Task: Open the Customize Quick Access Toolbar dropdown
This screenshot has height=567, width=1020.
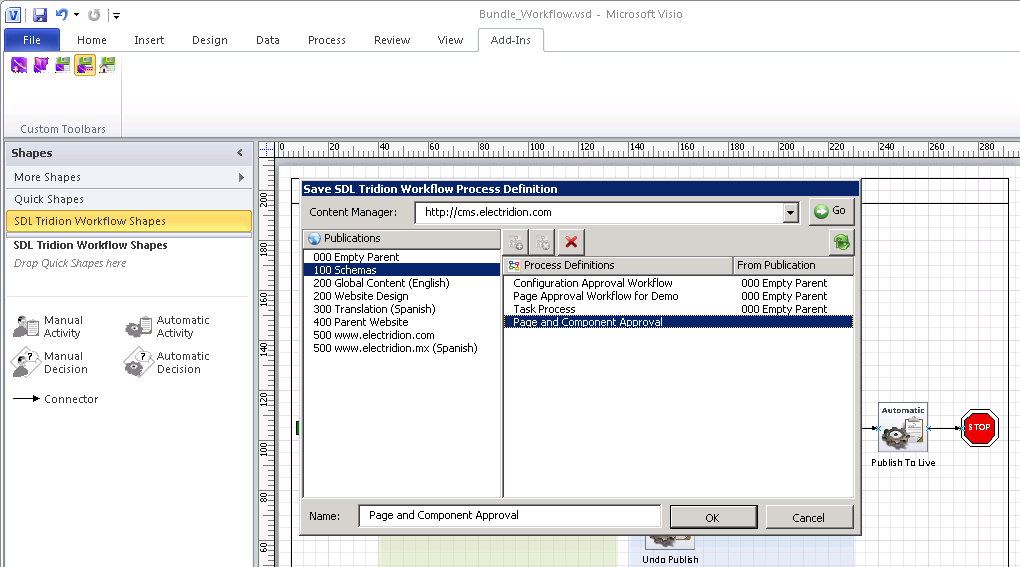Action: coord(116,16)
